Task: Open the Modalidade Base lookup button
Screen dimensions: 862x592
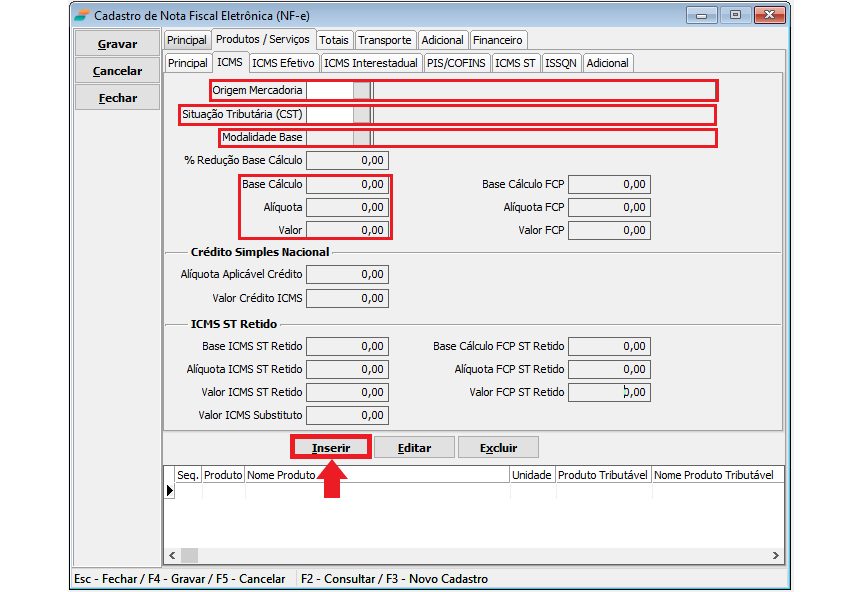Action: 362,137
